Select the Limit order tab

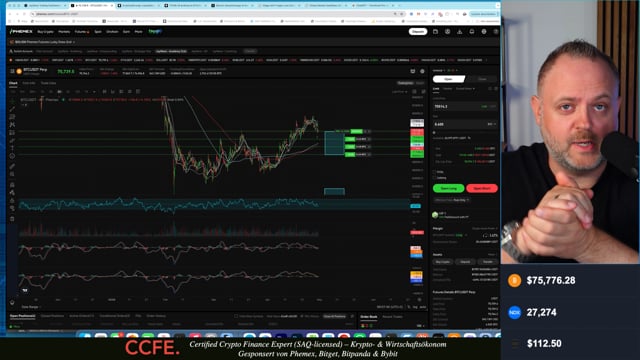pyautogui.click(x=436, y=88)
